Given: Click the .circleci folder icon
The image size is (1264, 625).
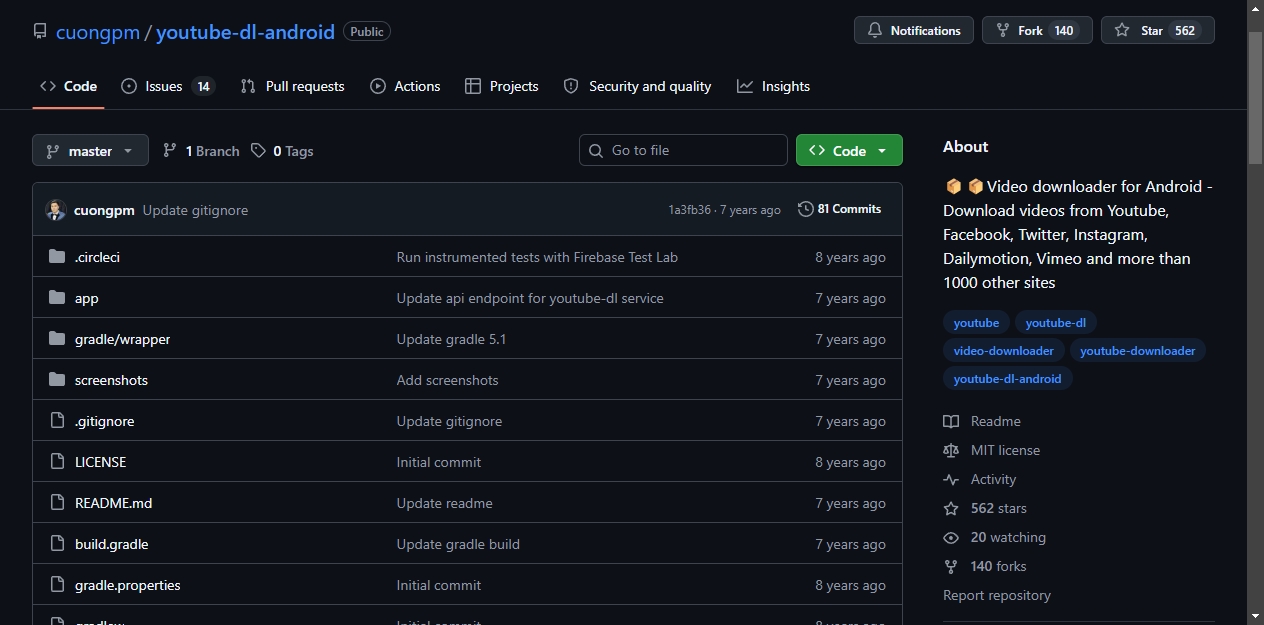Looking at the screenshot, I should coord(57,257).
